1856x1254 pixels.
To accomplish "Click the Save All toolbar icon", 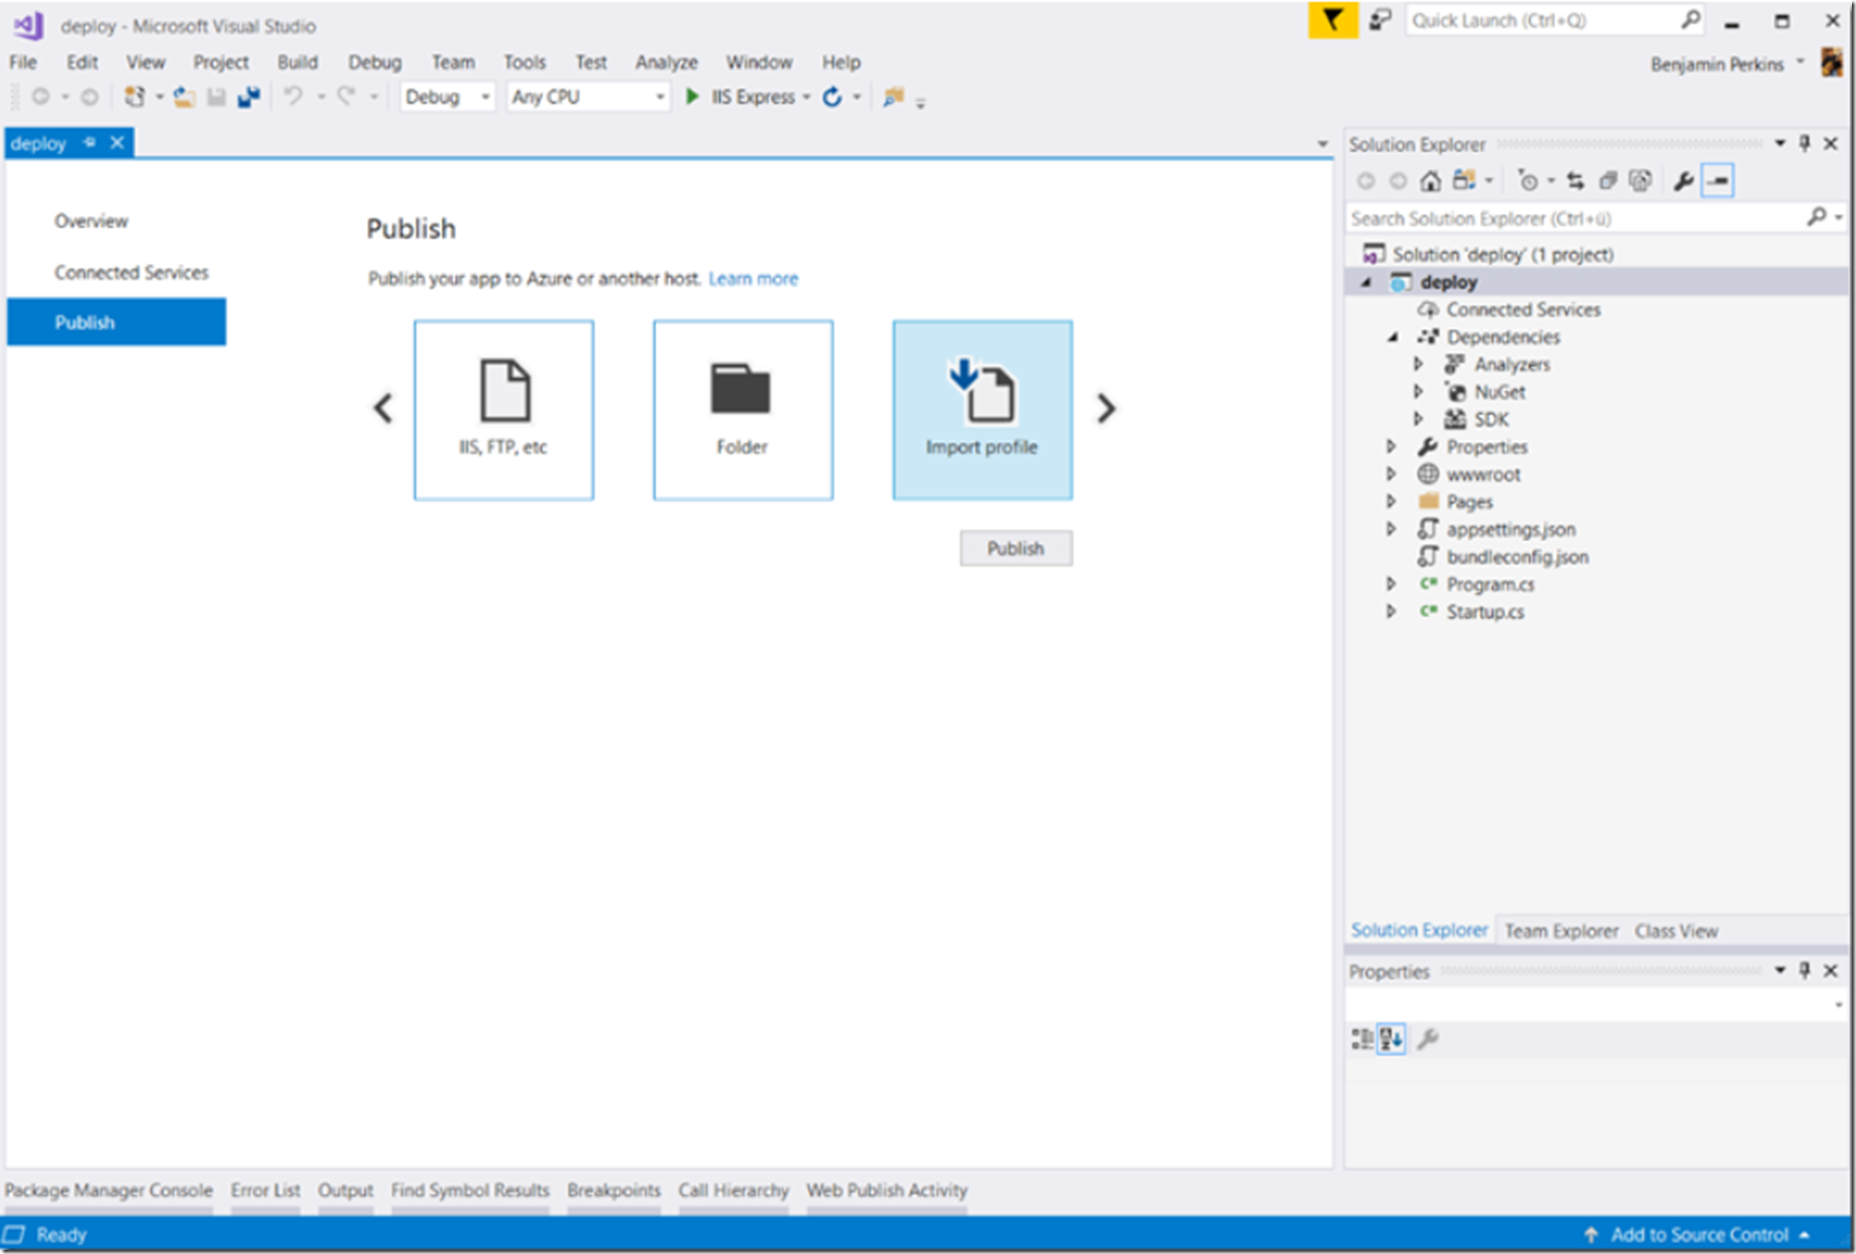I will [x=248, y=97].
